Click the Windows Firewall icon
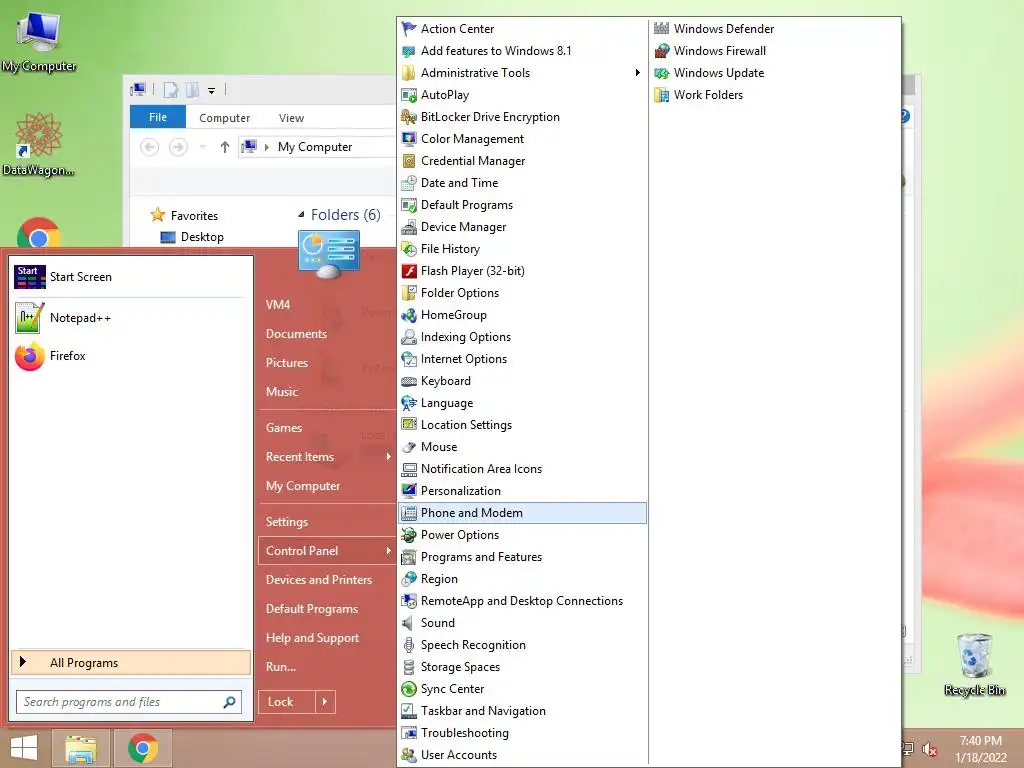Image resolution: width=1024 pixels, height=768 pixels. point(662,51)
